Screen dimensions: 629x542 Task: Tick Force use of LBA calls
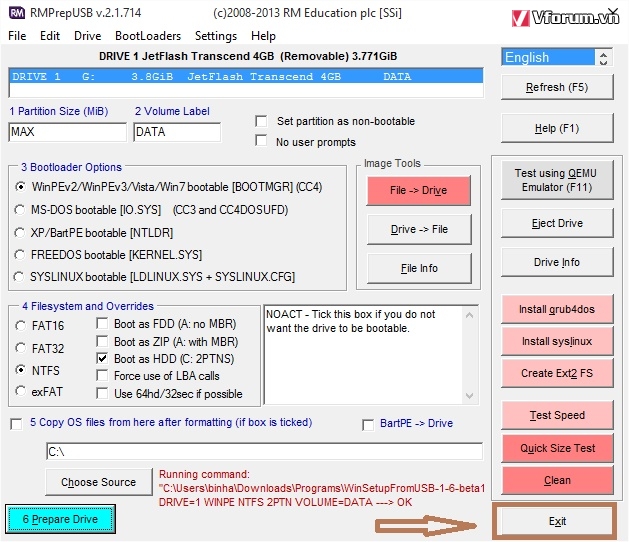(x=102, y=376)
